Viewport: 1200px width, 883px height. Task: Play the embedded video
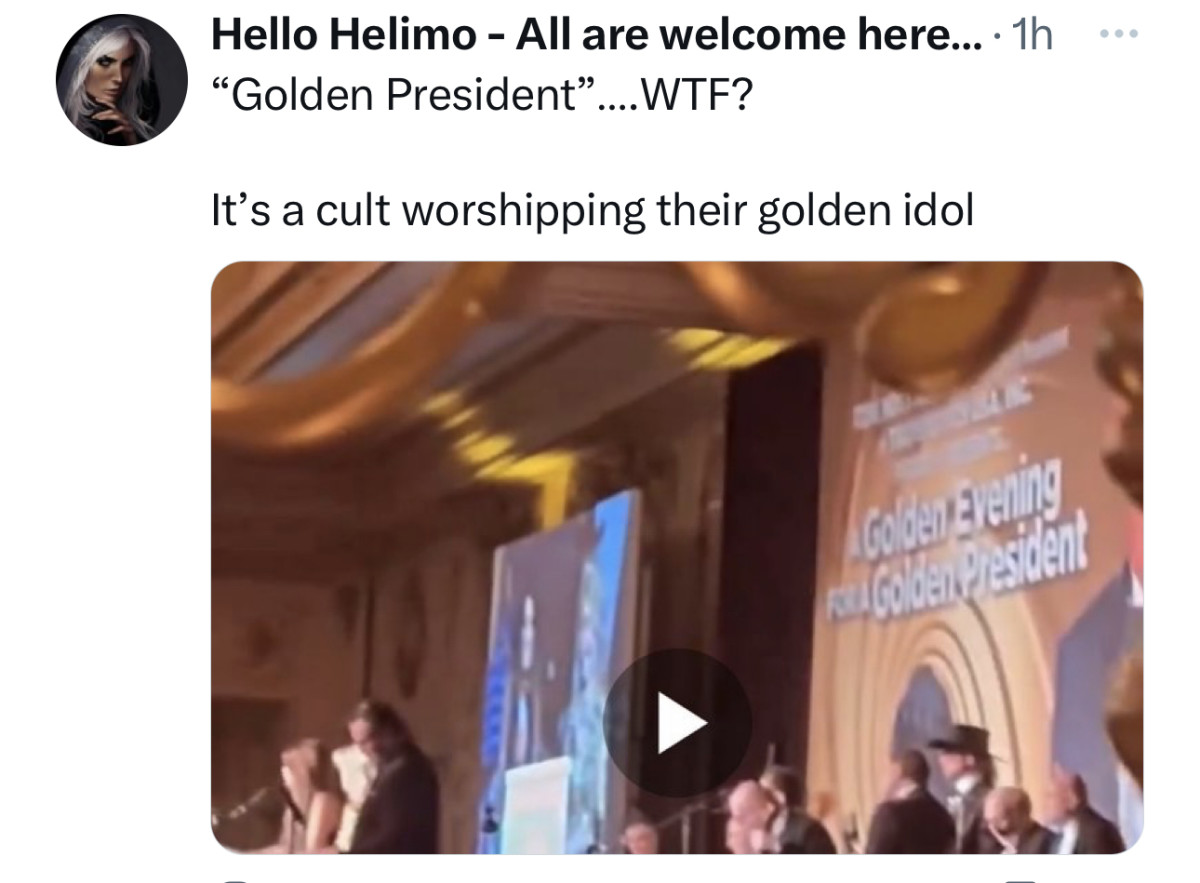pyautogui.click(x=677, y=723)
